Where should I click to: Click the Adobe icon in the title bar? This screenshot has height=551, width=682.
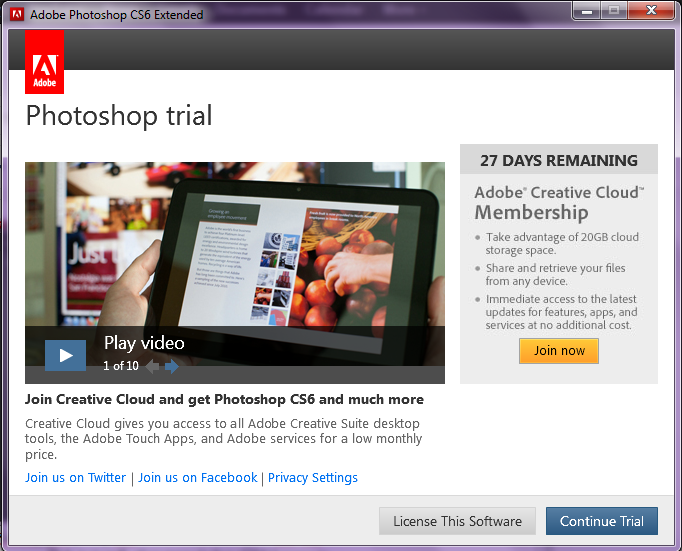17,14
